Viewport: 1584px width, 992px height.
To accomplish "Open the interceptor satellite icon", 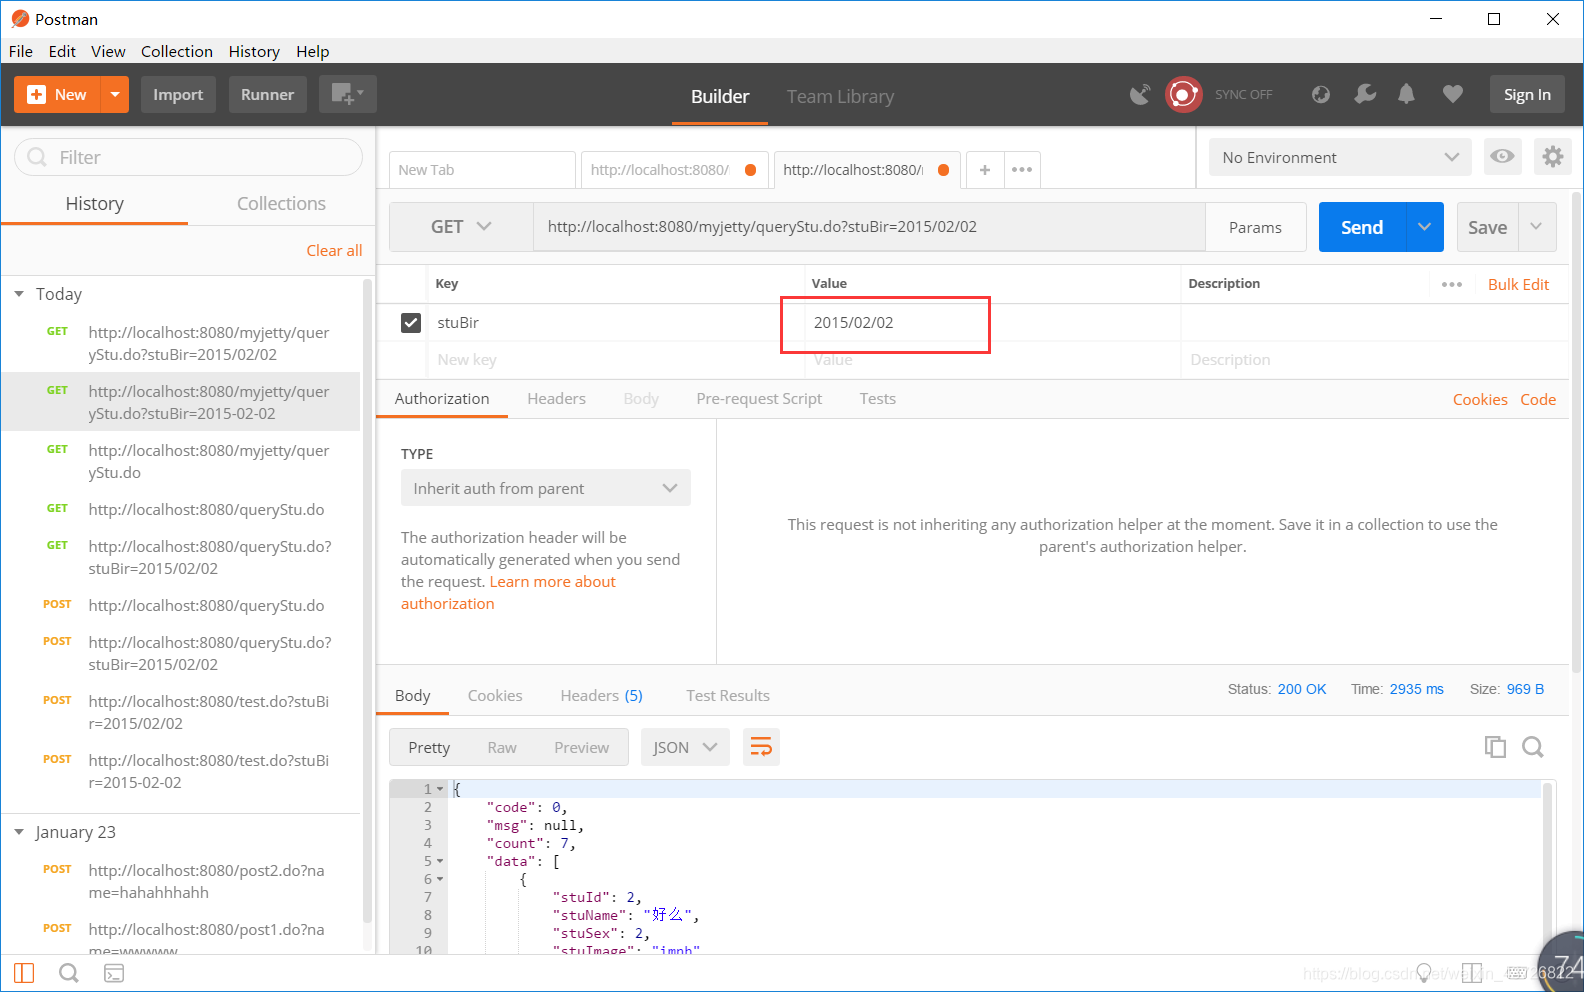I will [x=1140, y=94].
